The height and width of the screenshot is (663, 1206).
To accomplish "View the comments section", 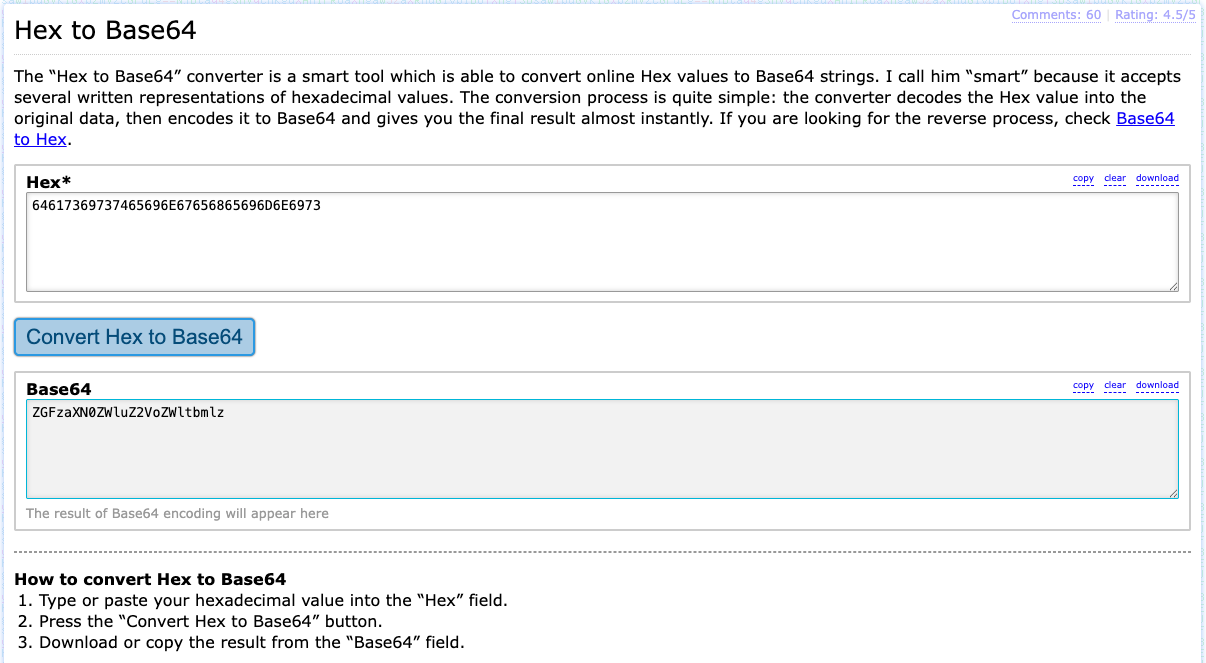I will tap(1056, 15).
